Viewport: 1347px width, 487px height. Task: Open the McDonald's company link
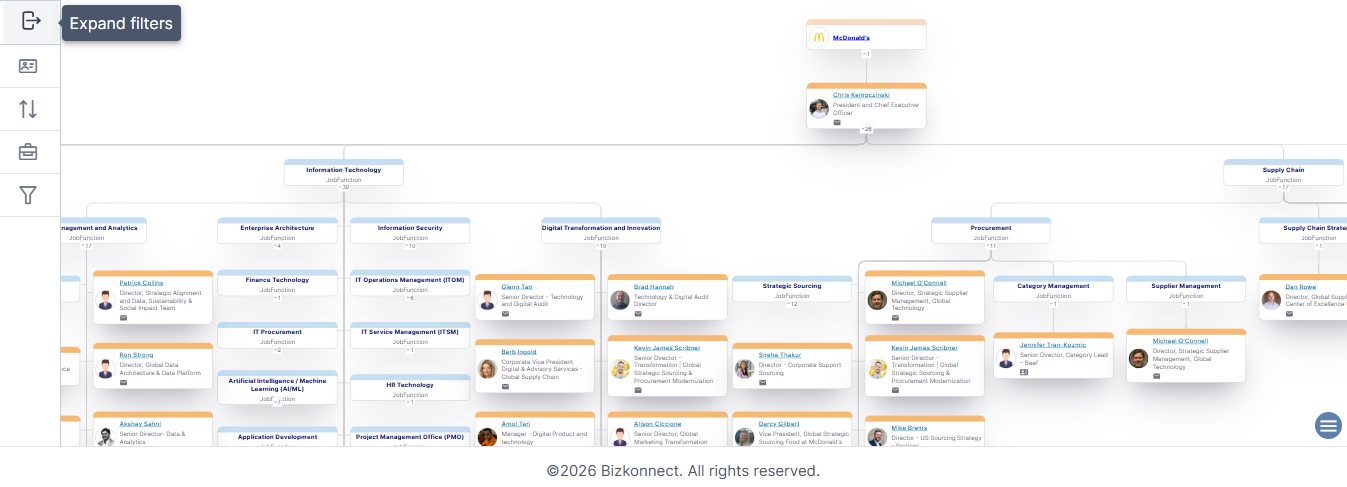click(851, 38)
